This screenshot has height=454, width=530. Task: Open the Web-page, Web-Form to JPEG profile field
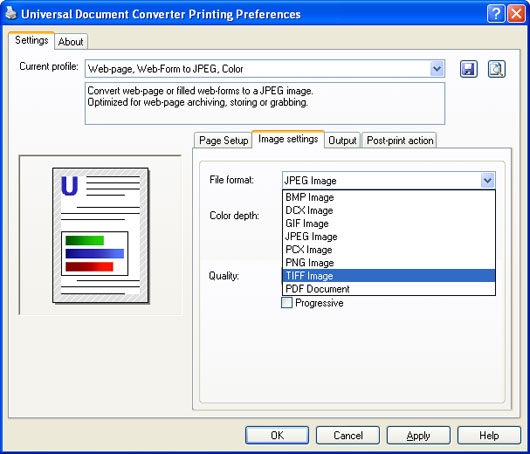click(265, 69)
